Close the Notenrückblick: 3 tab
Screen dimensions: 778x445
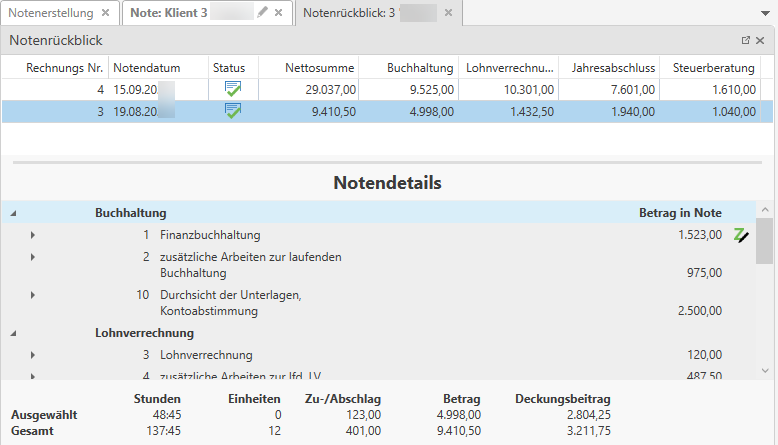[448, 13]
